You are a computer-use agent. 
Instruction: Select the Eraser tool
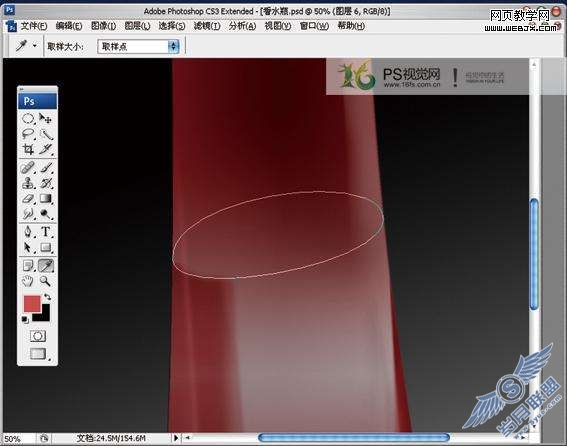tap(28, 199)
